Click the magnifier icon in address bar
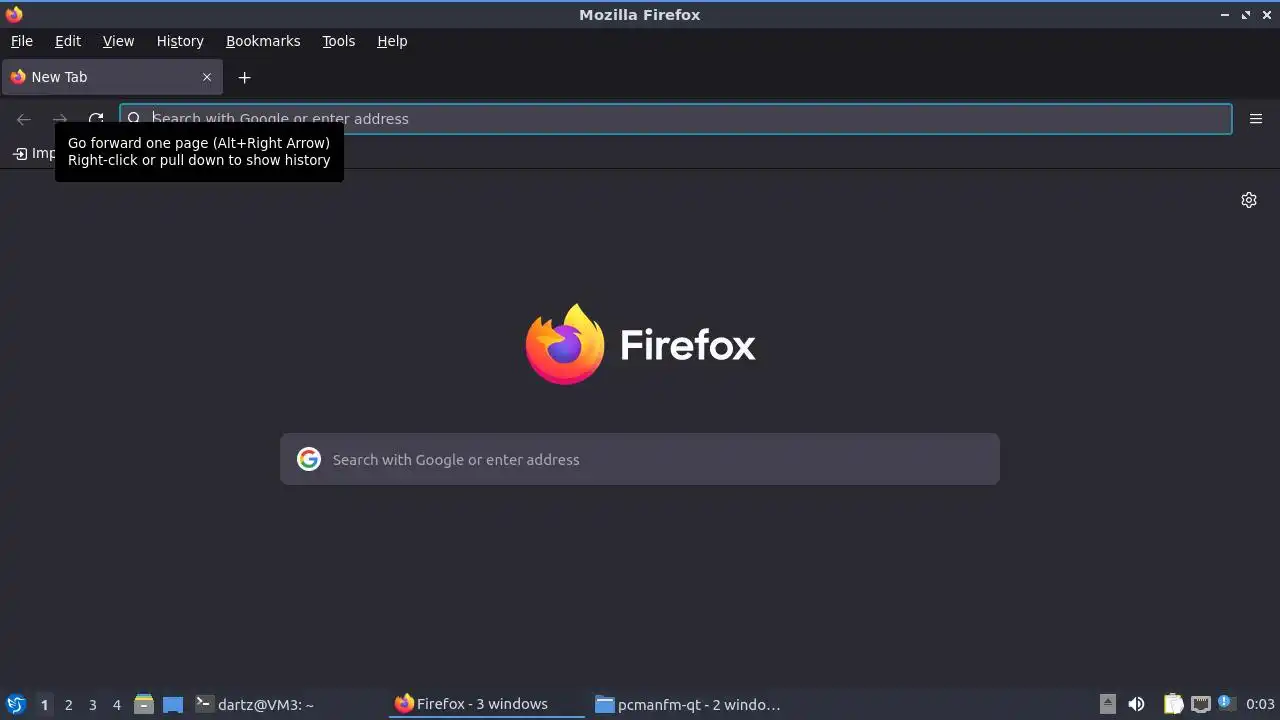1280x720 pixels. point(134,119)
